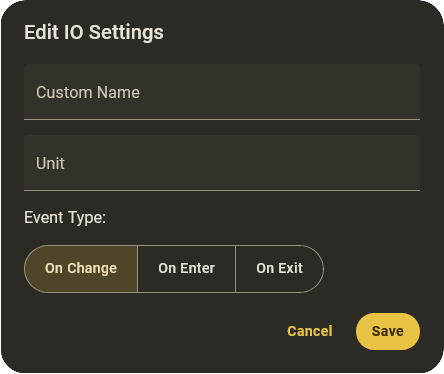
Task: Pick the middle On Enter segment button
Action: click(186, 269)
